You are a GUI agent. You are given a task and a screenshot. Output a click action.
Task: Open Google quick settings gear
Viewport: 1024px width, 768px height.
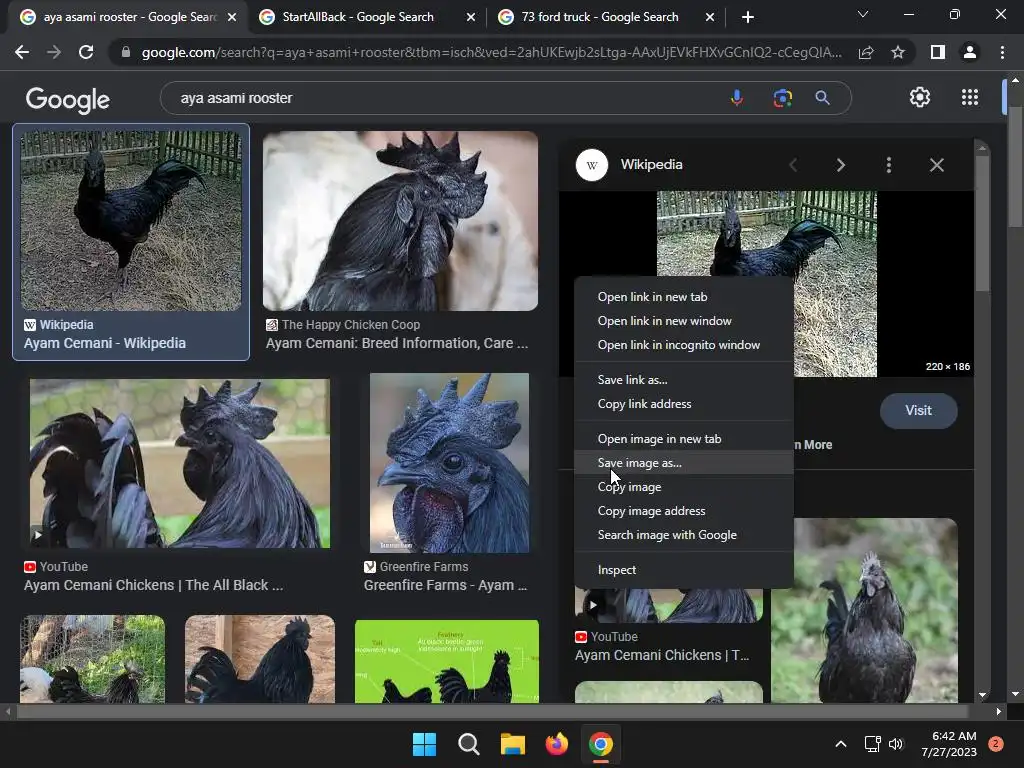[x=920, y=97]
